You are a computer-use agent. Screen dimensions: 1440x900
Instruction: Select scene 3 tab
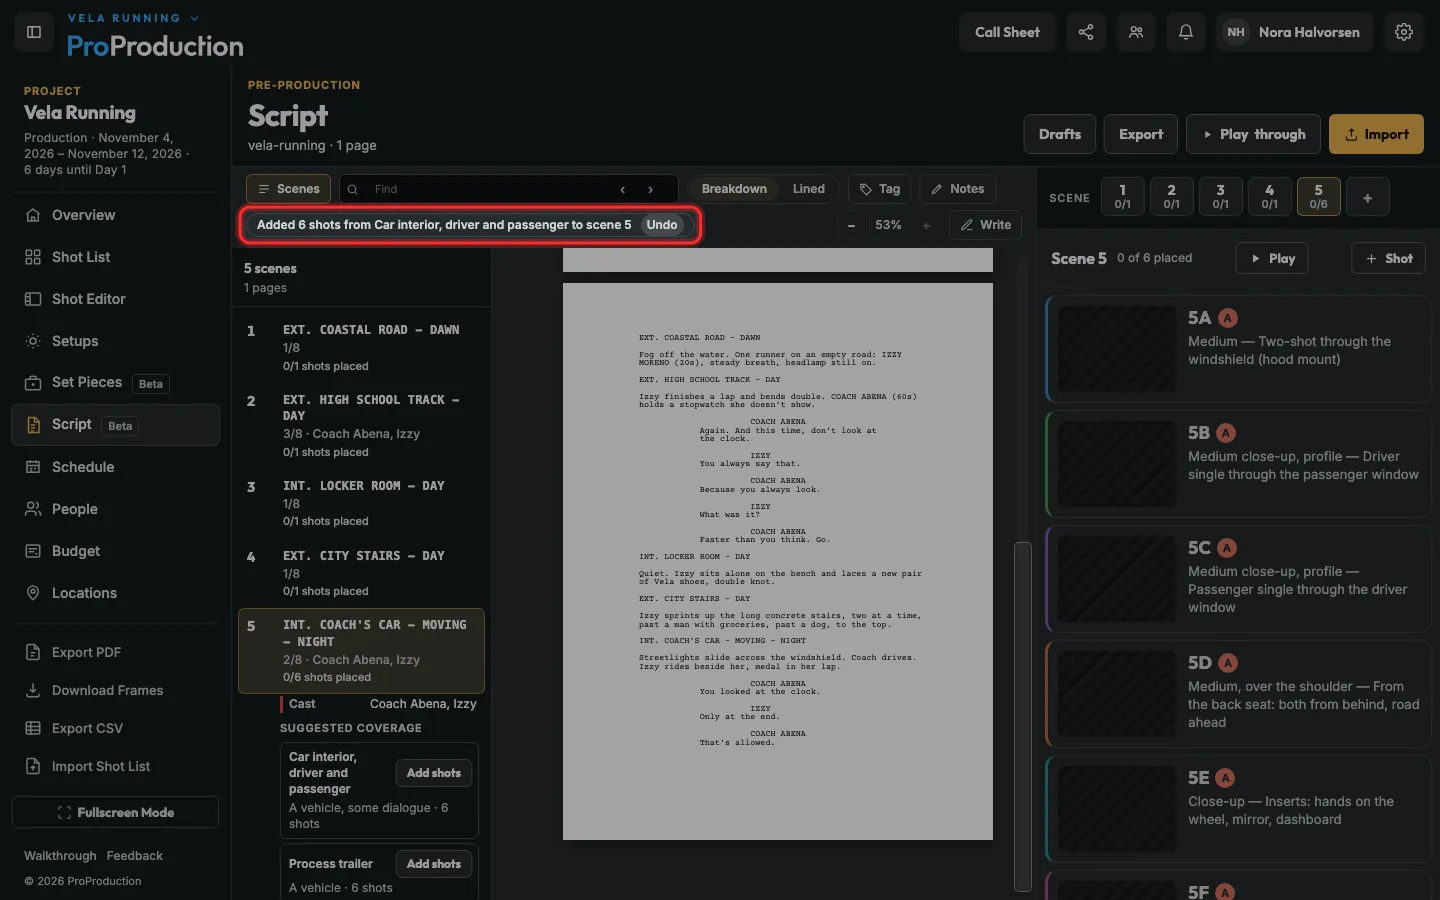click(1220, 197)
